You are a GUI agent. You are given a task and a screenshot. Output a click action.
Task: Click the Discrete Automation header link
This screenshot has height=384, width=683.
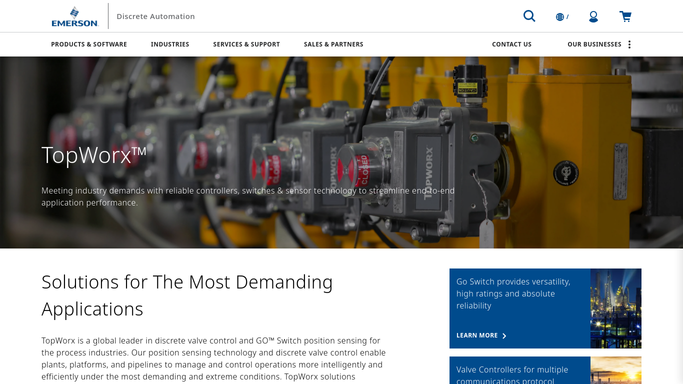[x=156, y=17]
